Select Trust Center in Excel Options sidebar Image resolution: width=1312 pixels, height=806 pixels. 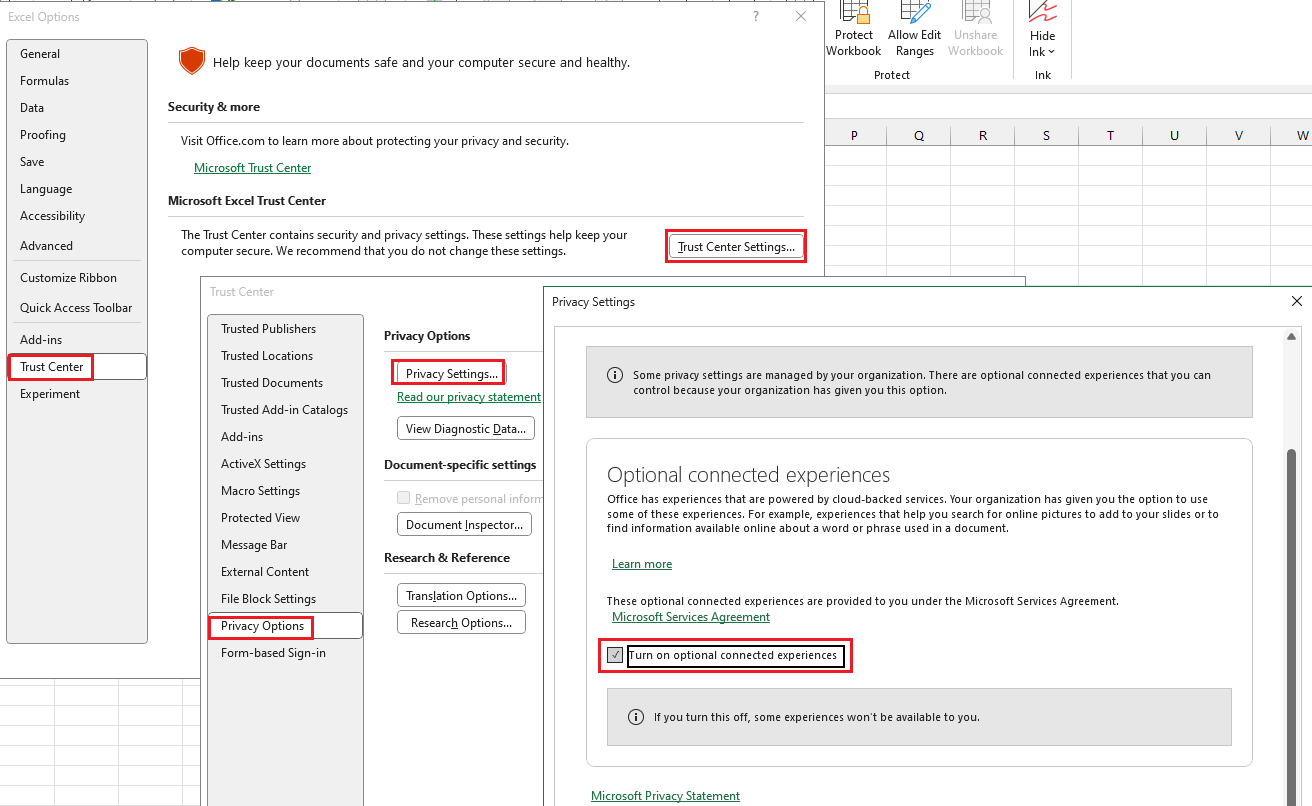[x=77, y=367]
